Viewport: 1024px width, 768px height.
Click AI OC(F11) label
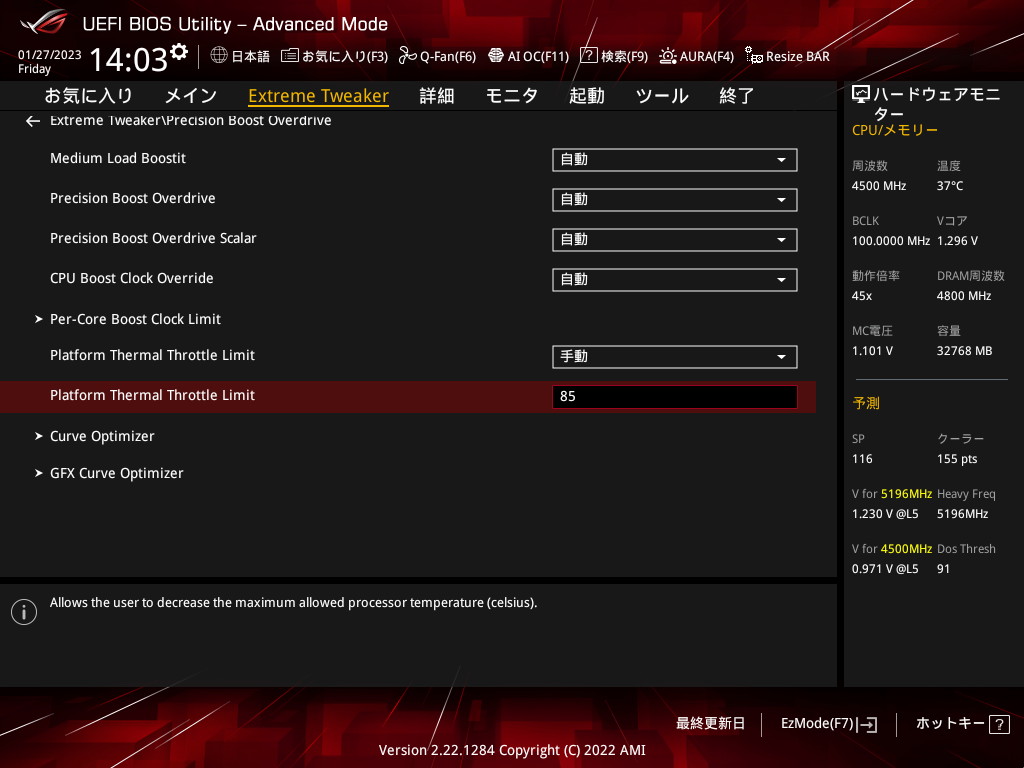point(538,56)
